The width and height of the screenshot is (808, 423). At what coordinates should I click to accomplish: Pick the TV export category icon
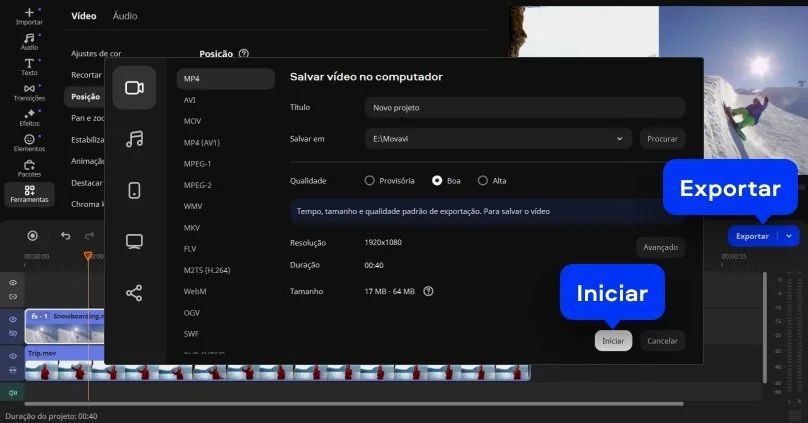coord(134,241)
